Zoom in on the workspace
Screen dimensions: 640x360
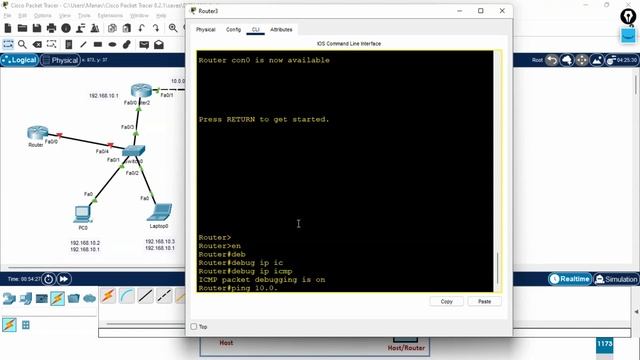(173, 28)
